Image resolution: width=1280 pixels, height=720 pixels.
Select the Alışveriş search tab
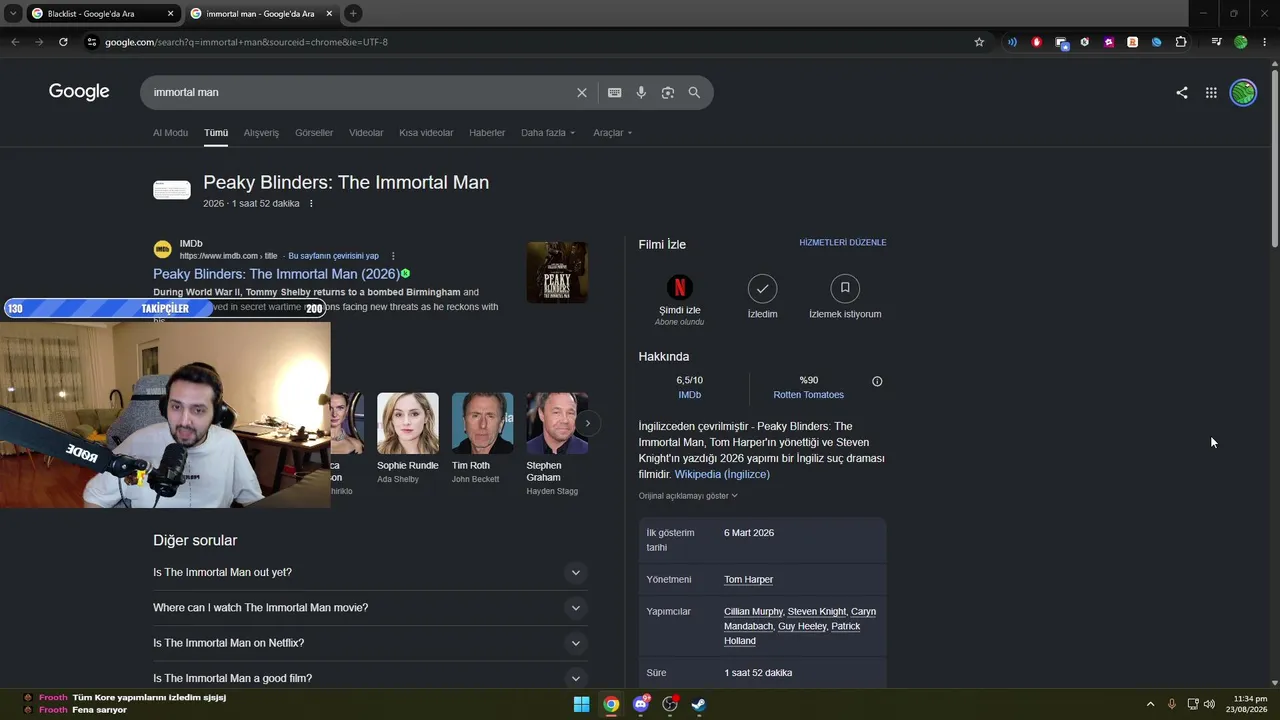(x=261, y=133)
